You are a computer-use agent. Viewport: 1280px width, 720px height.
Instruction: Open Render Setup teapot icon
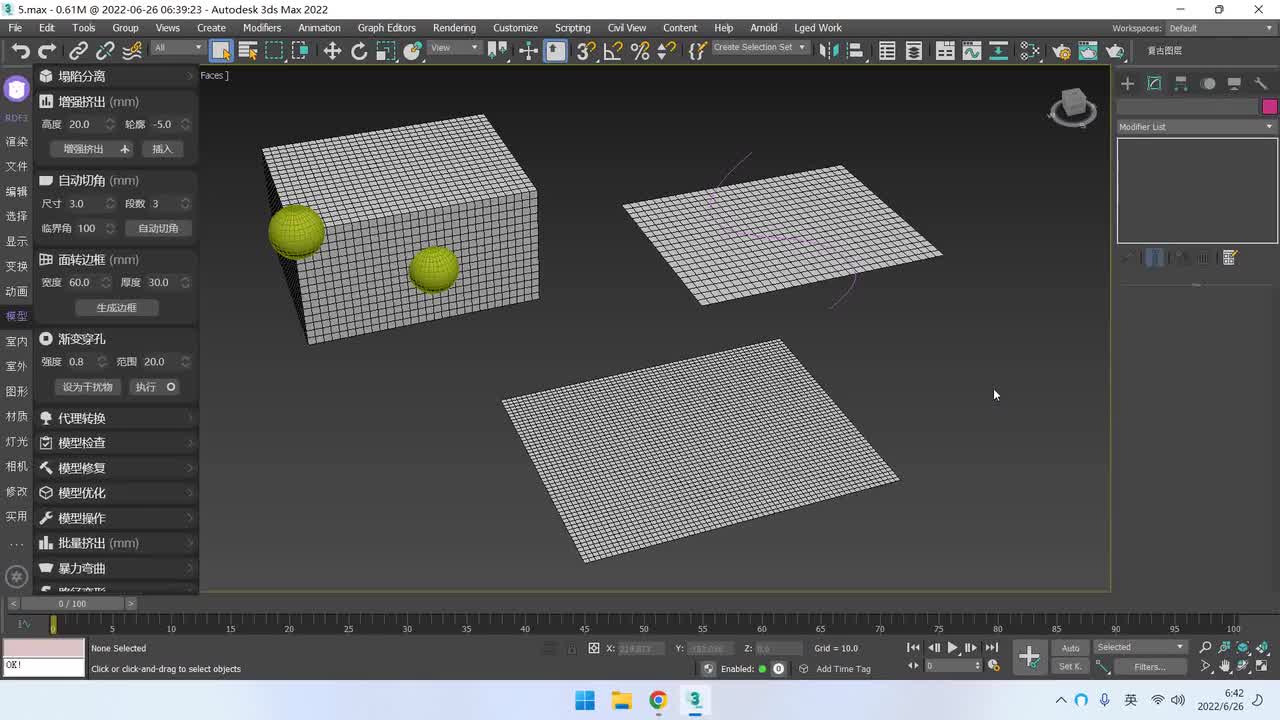pyautogui.click(x=1061, y=51)
